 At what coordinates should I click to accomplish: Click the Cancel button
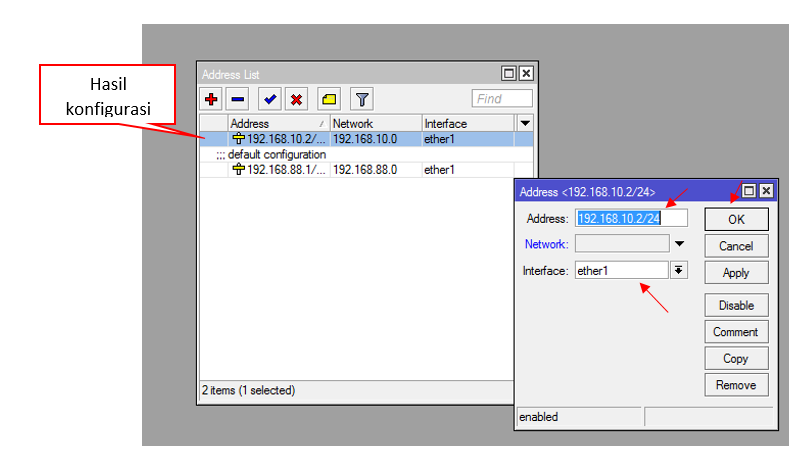click(x=736, y=246)
